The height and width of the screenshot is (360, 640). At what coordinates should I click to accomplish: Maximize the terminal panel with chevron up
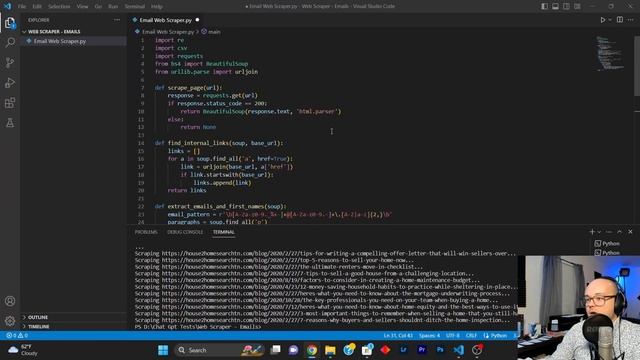620,232
